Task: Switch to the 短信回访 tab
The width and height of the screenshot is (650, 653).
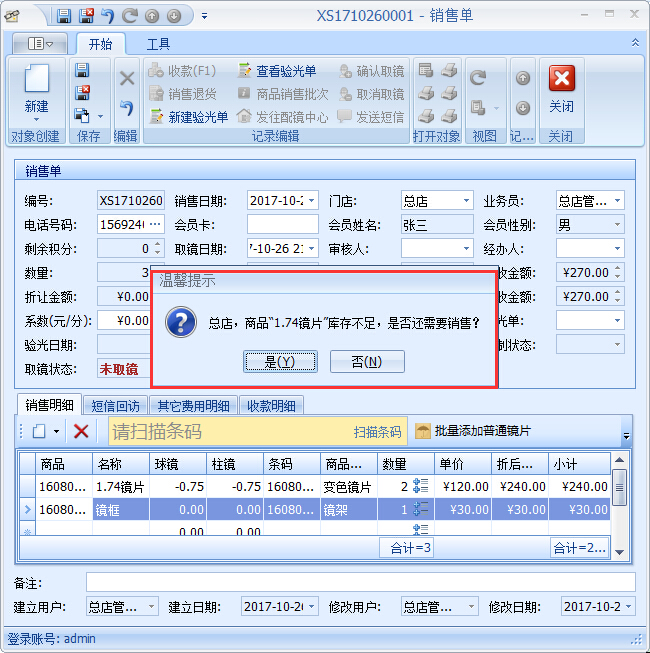Action: [x=118, y=405]
